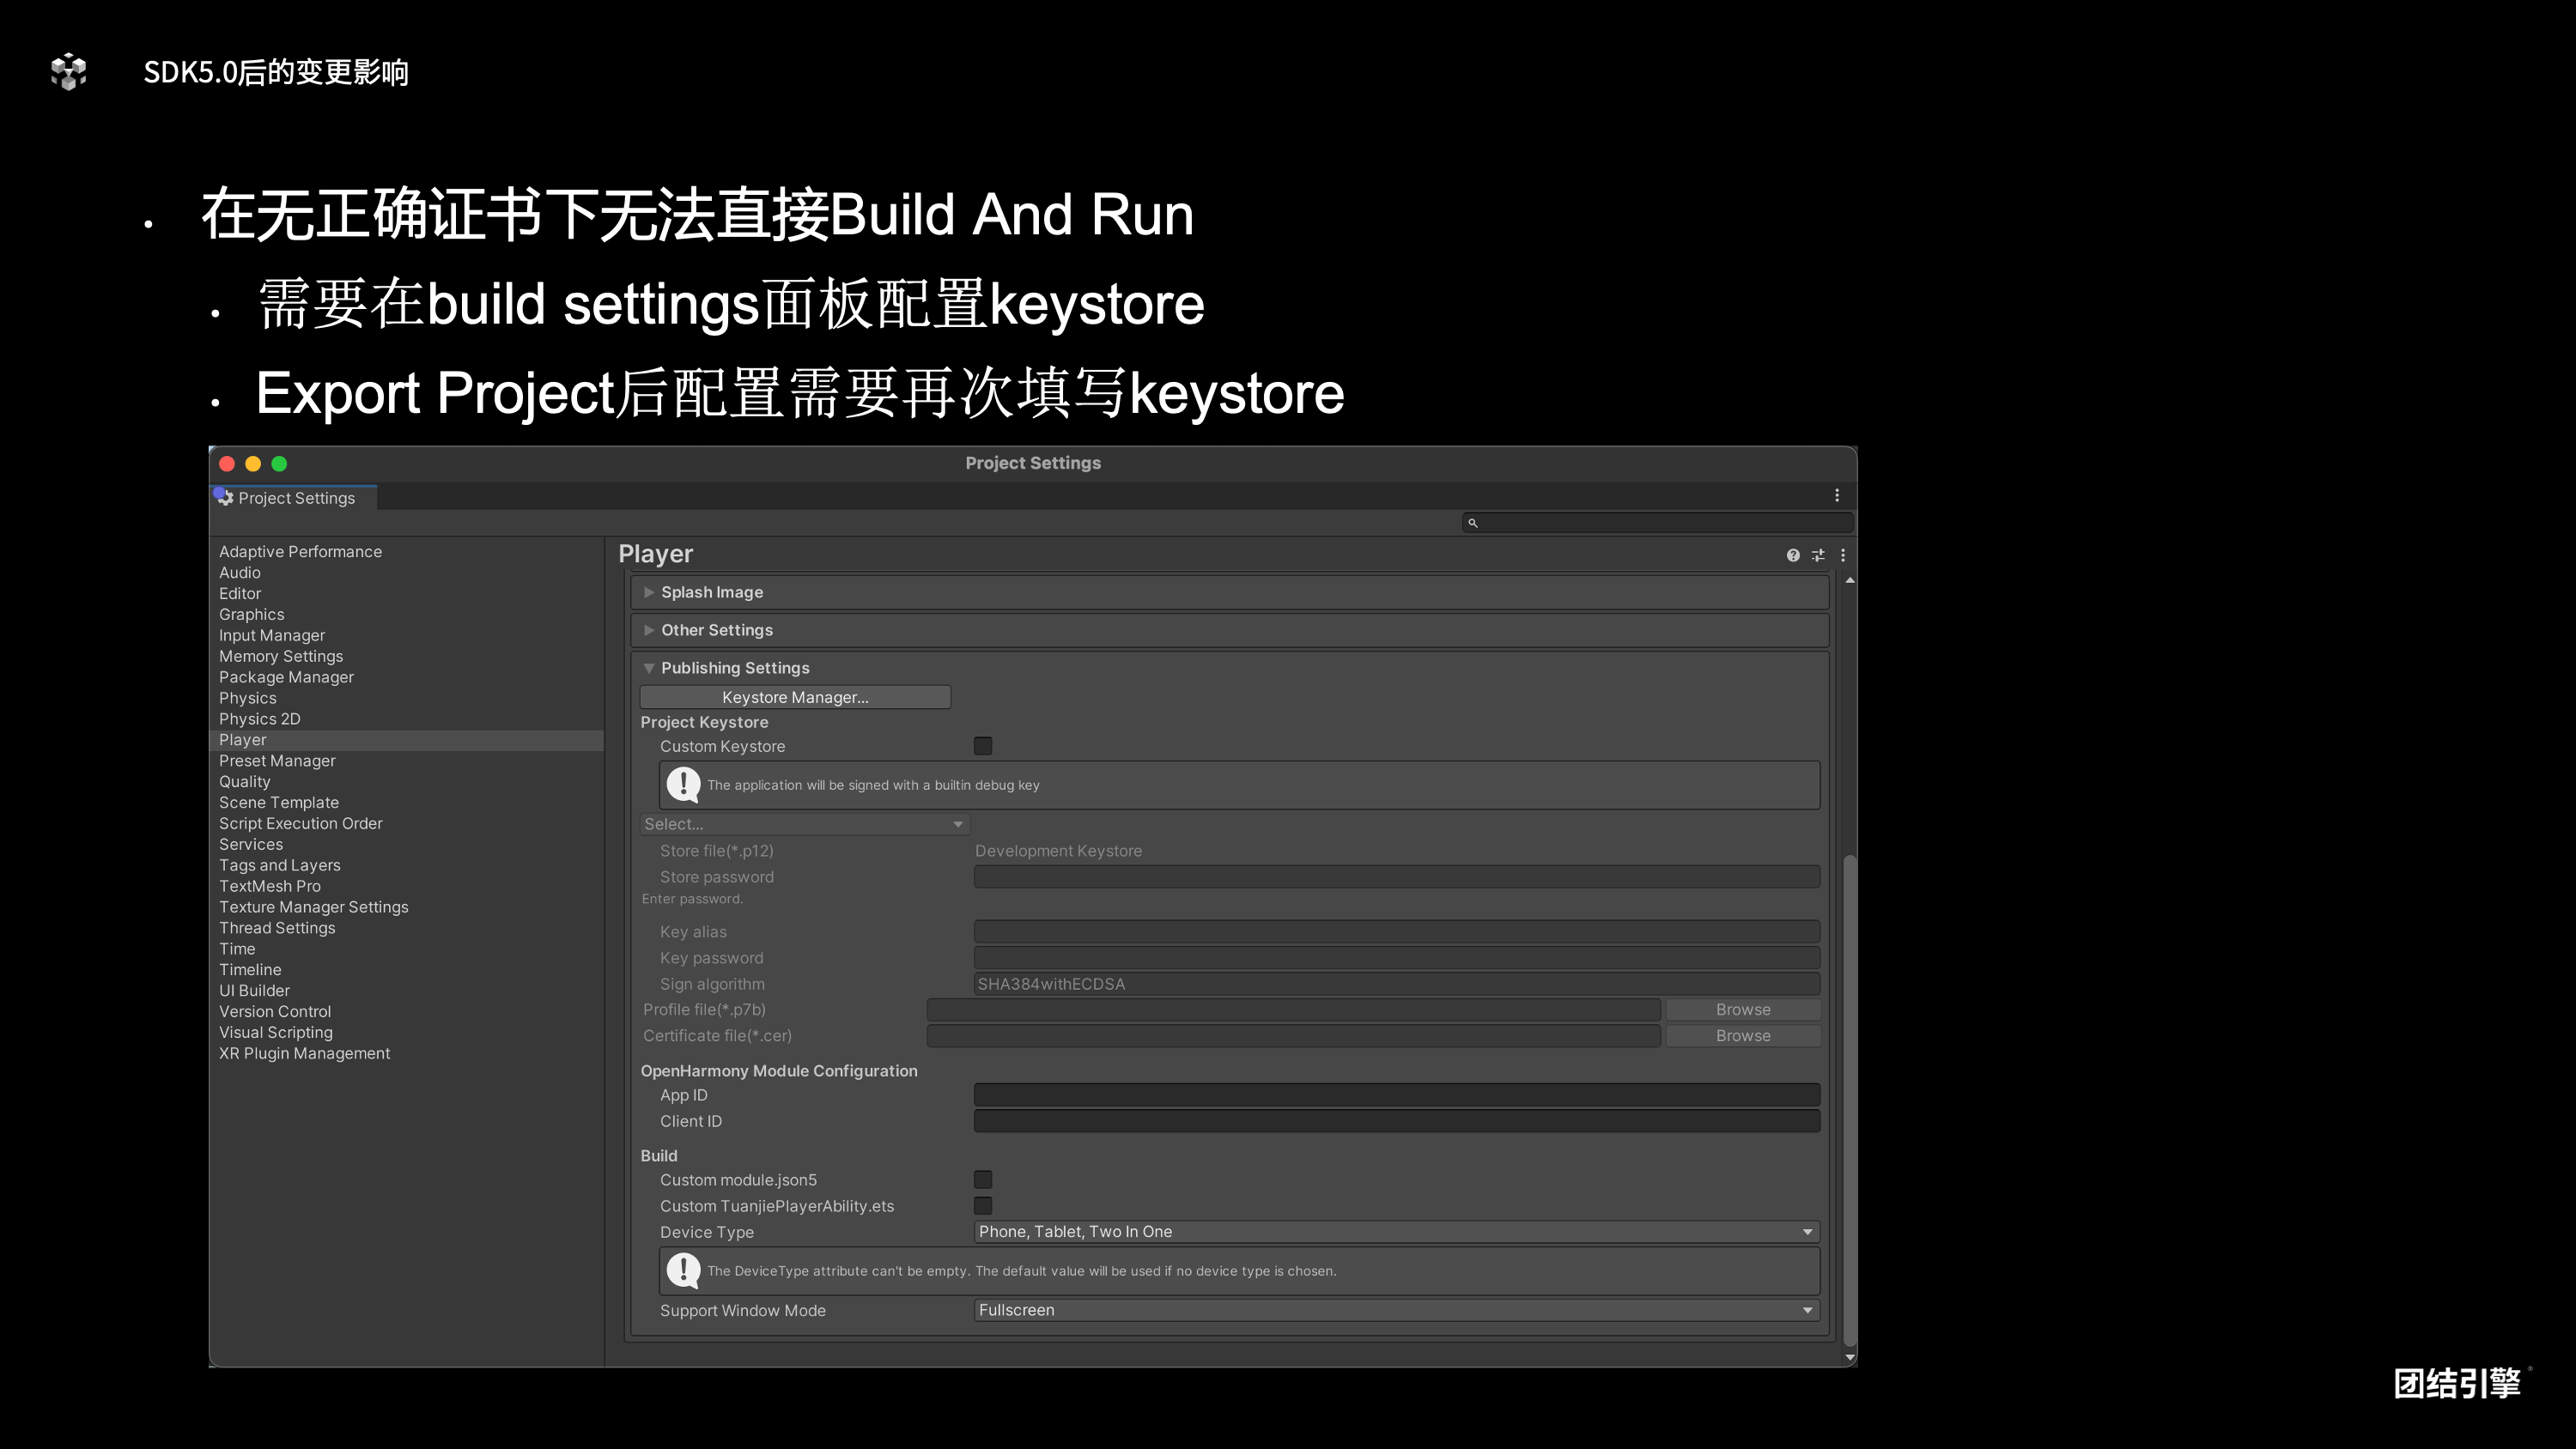Click the search magnifier icon
2576x1449 pixels.
click(x=1472, y=523)
